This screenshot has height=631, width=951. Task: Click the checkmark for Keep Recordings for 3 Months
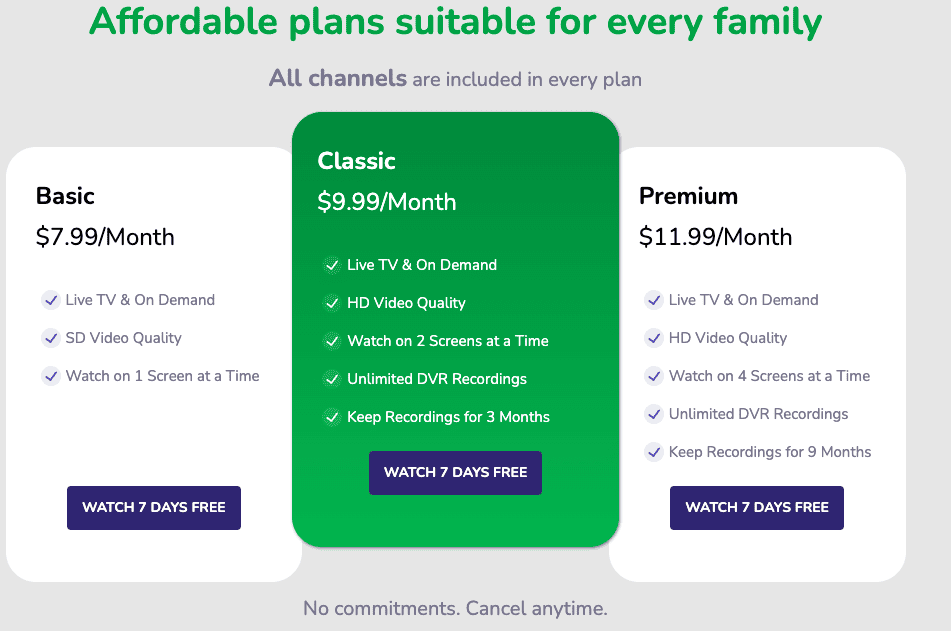332,417
